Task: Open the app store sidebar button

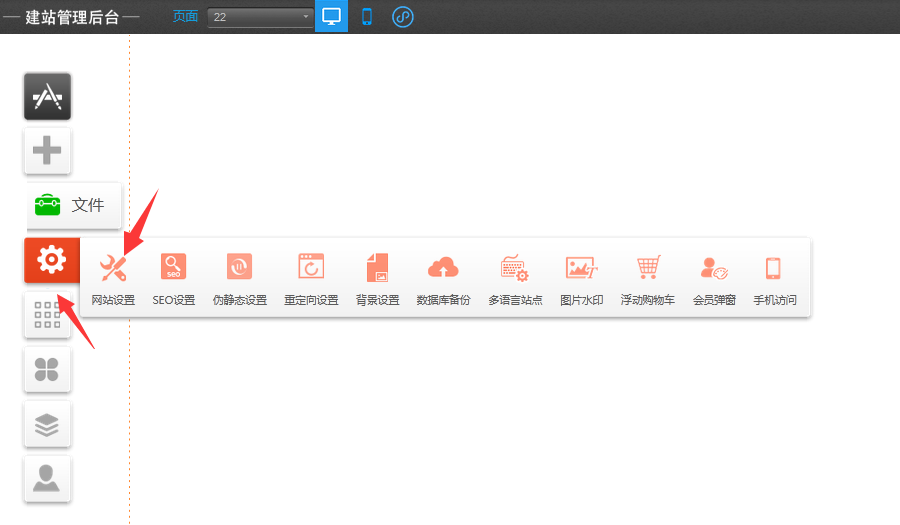Action: 47,96
